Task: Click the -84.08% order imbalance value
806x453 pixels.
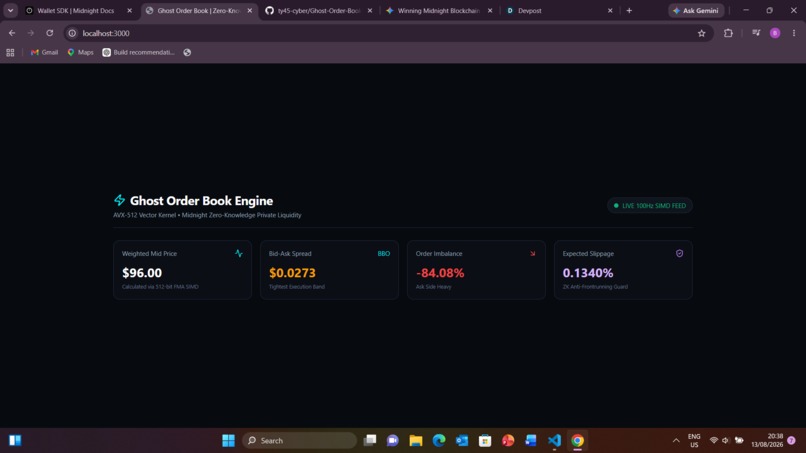Action: coord(440,273)
